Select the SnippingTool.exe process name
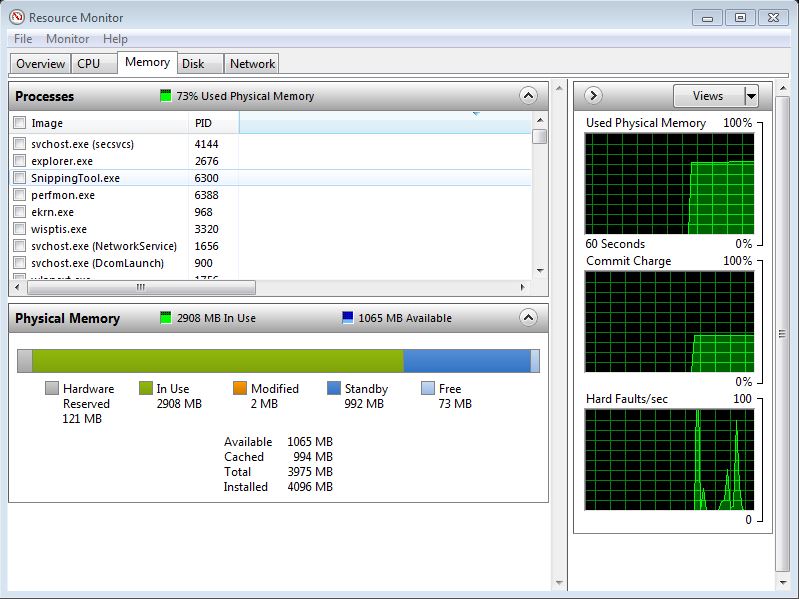The image size is (799, 599). [75, 178]
